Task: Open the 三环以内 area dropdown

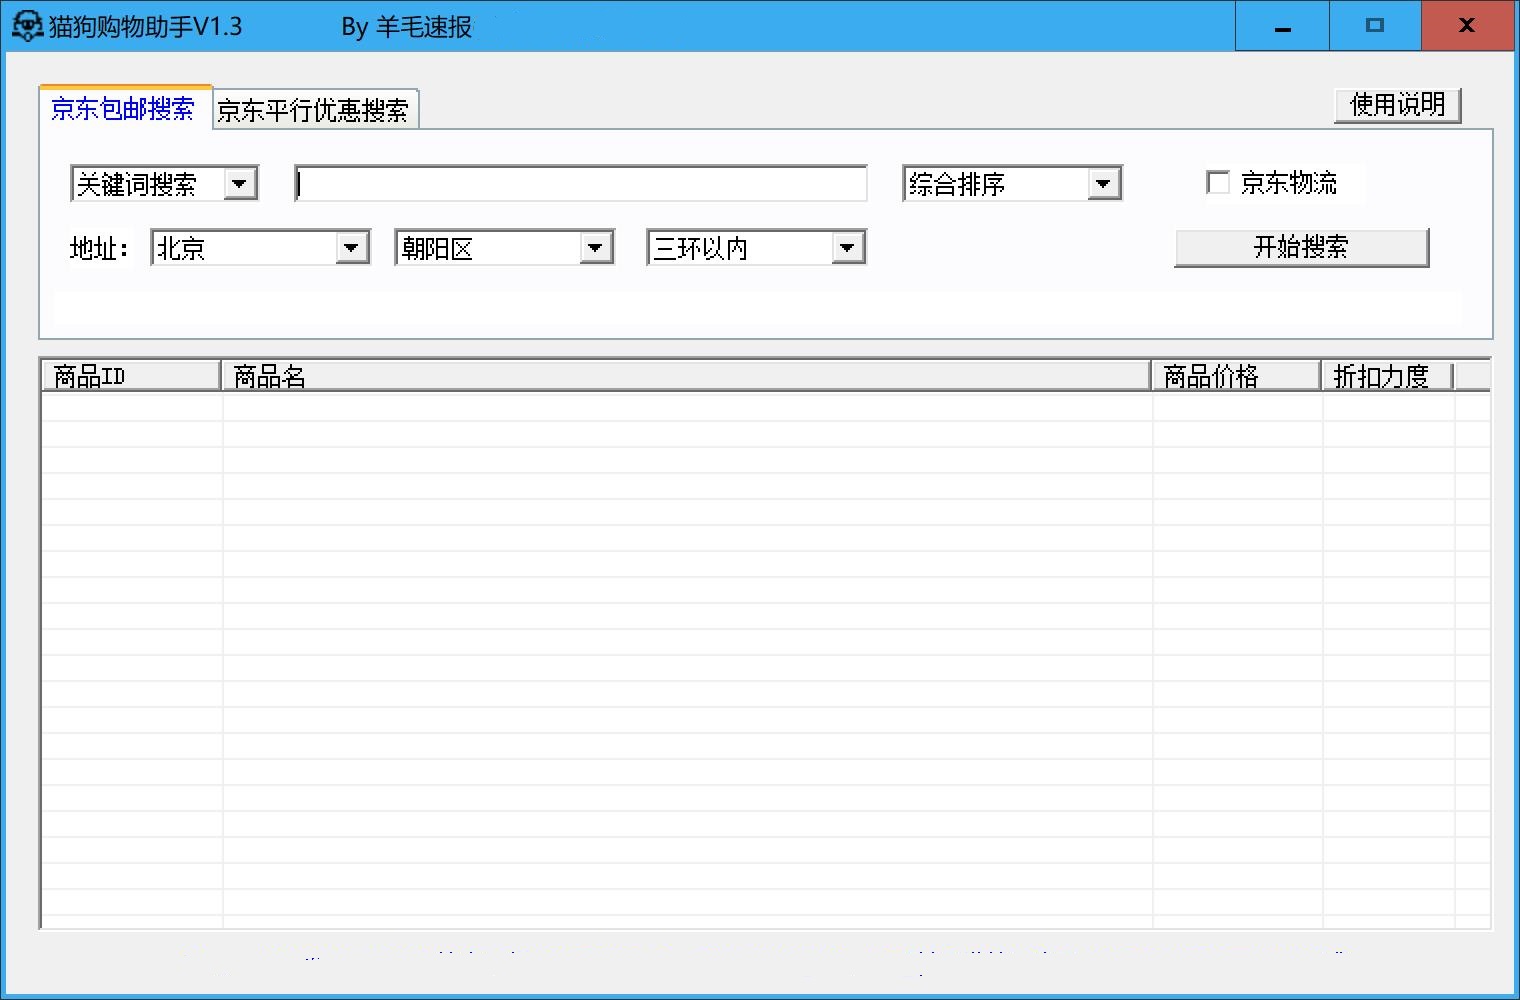Action: click(x=848, y=248)
